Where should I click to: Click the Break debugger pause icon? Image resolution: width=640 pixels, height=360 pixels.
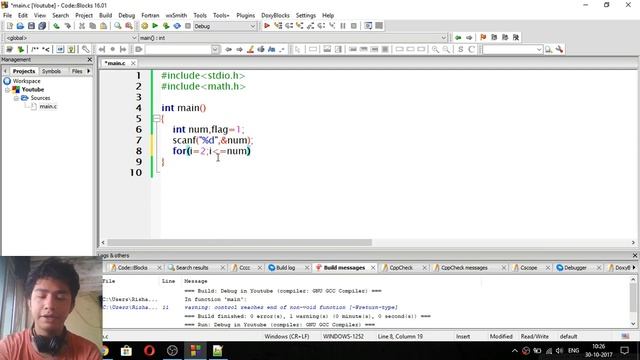[343, 26]
